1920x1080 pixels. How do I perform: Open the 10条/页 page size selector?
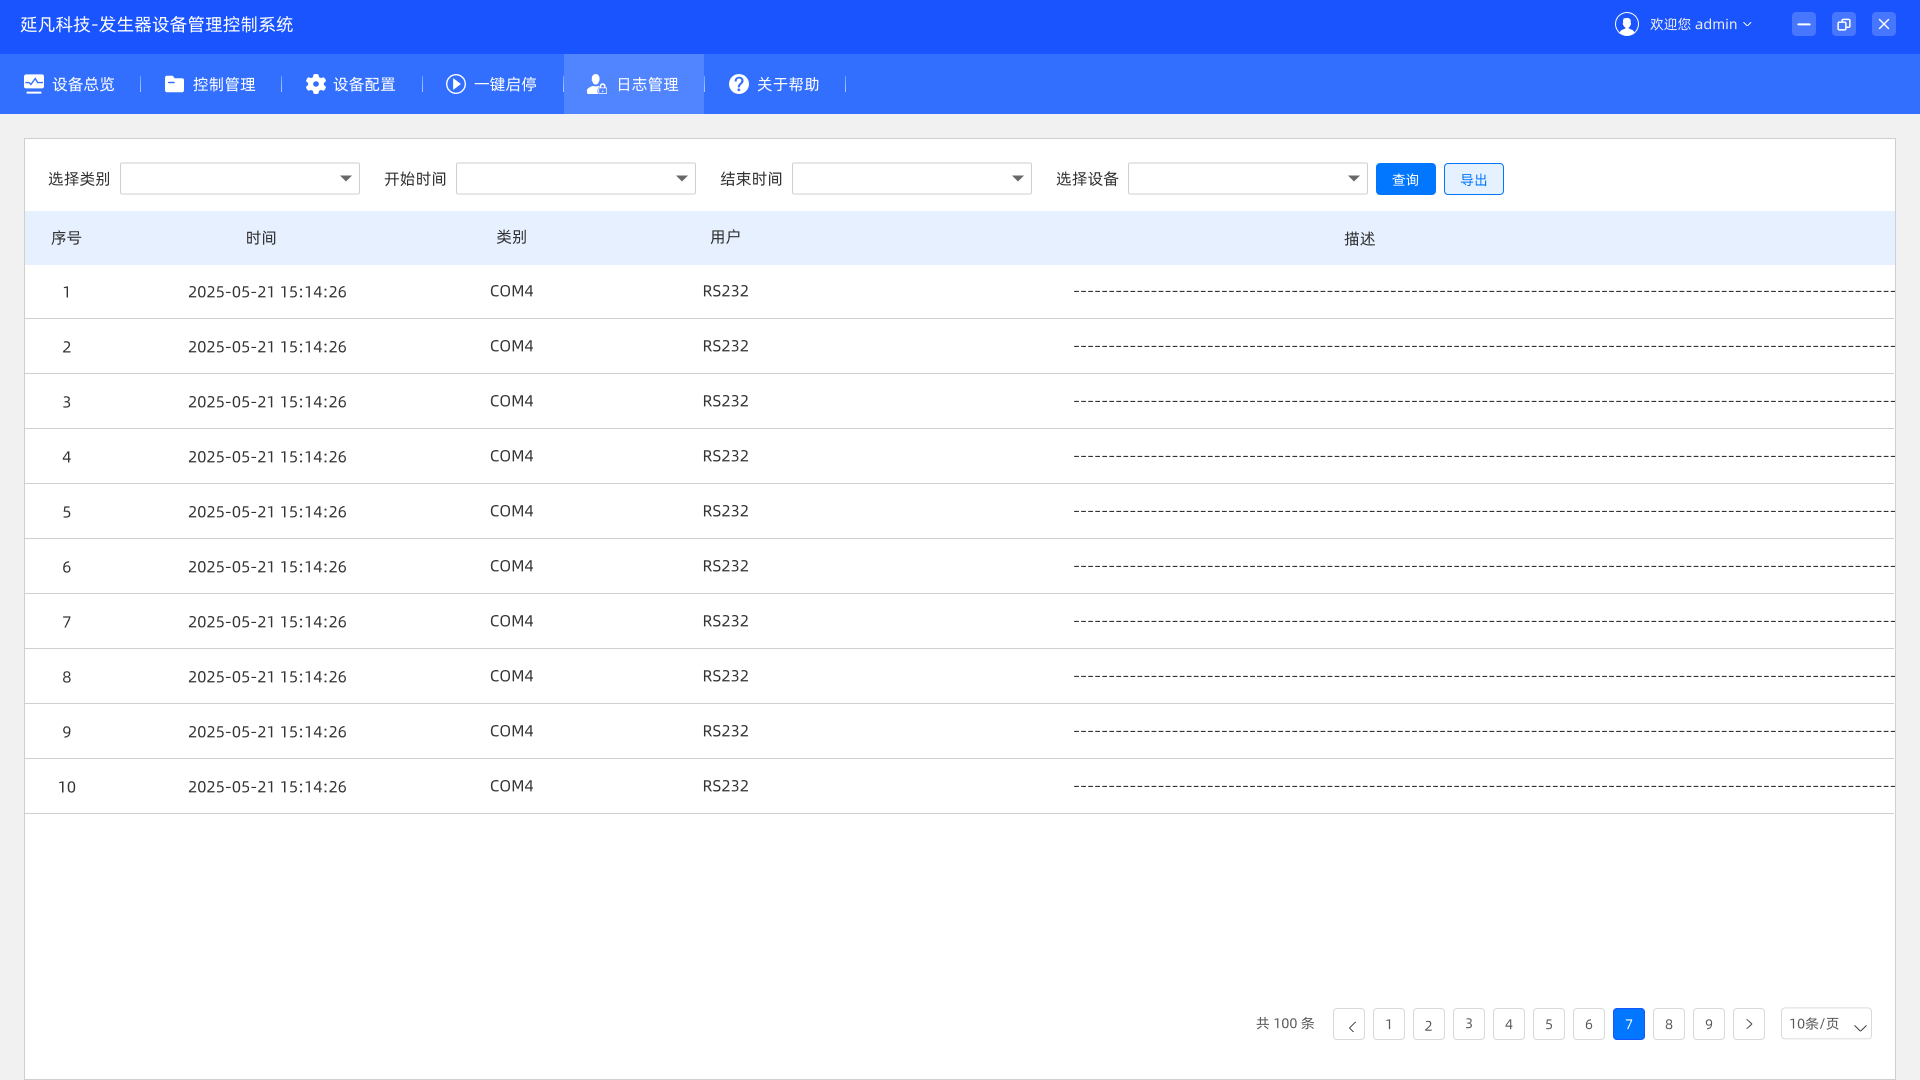pyautogui.click(x=1825, y=1024)
